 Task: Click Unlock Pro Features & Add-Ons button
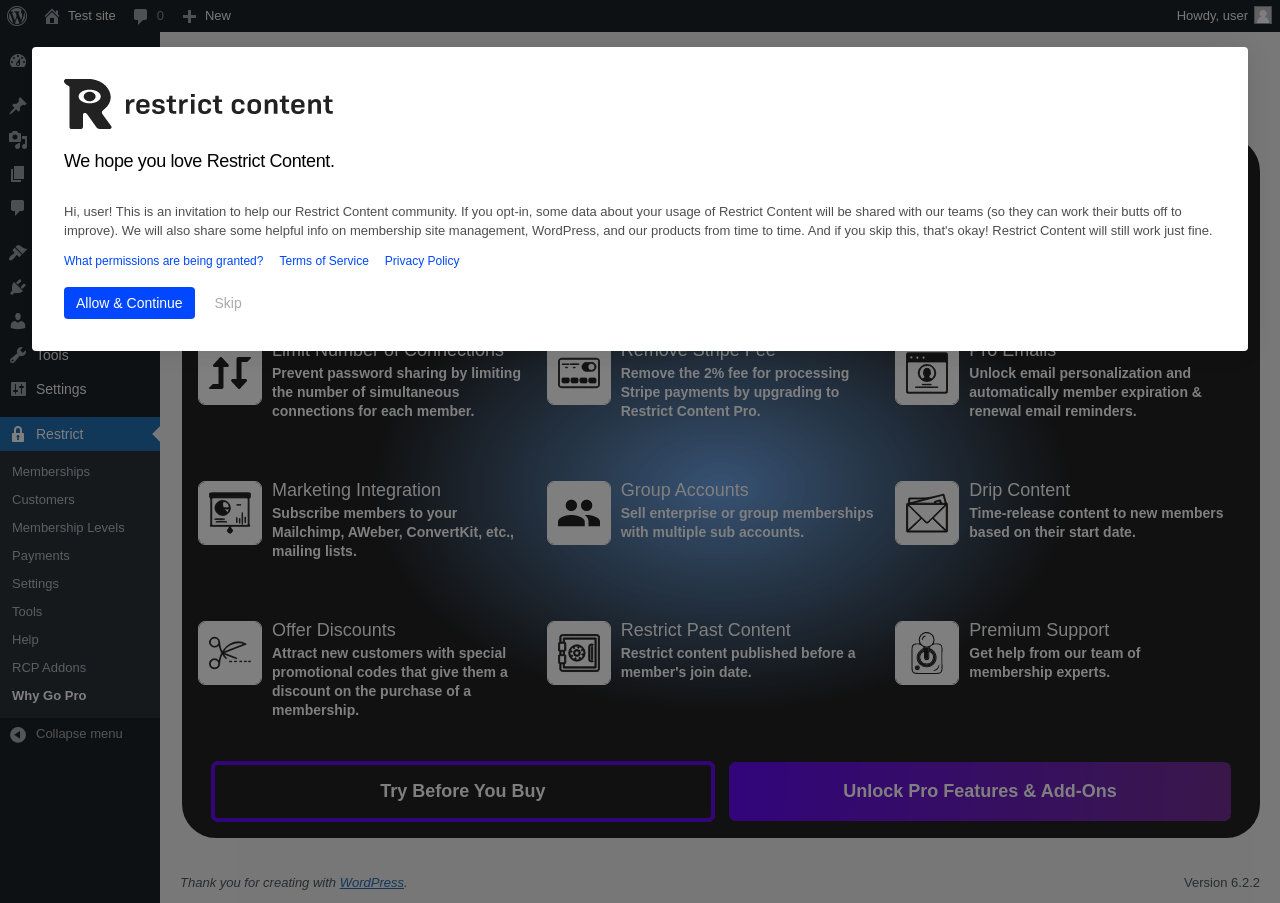pyautogui.click(x=980, y=791)
